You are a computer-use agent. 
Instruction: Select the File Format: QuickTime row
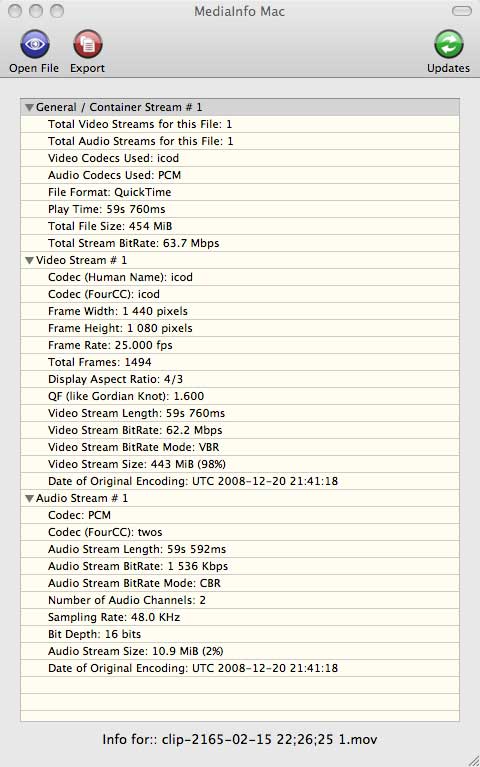(240, 192)
